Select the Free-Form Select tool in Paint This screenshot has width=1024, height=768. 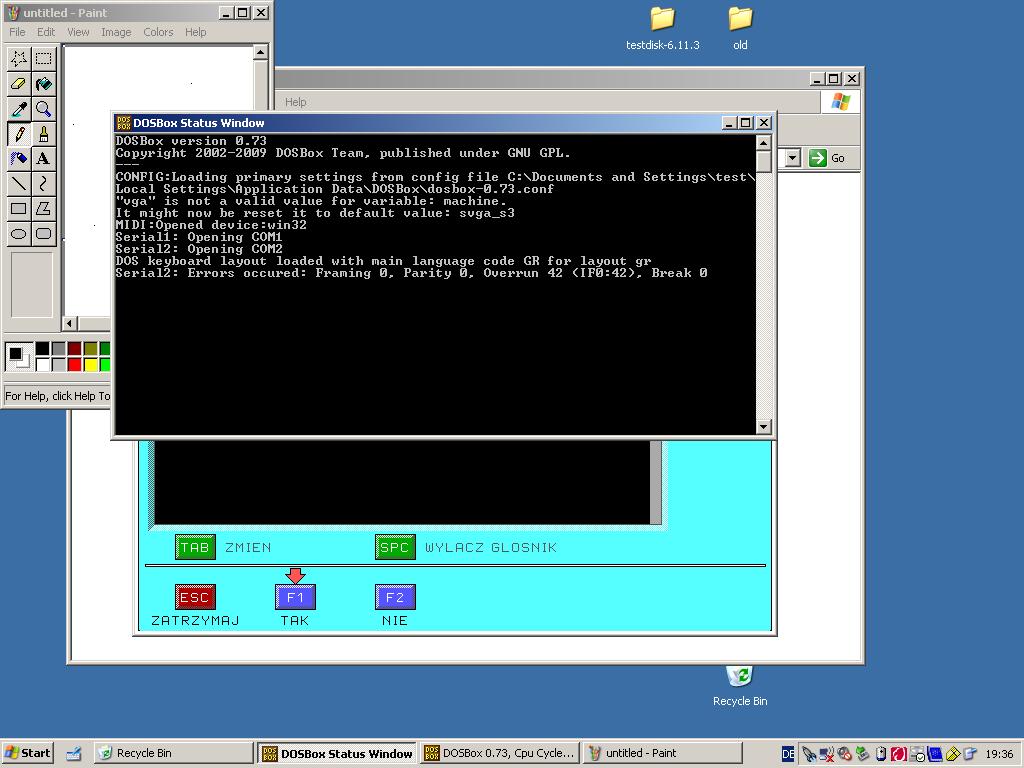click(x=19, y=59)
